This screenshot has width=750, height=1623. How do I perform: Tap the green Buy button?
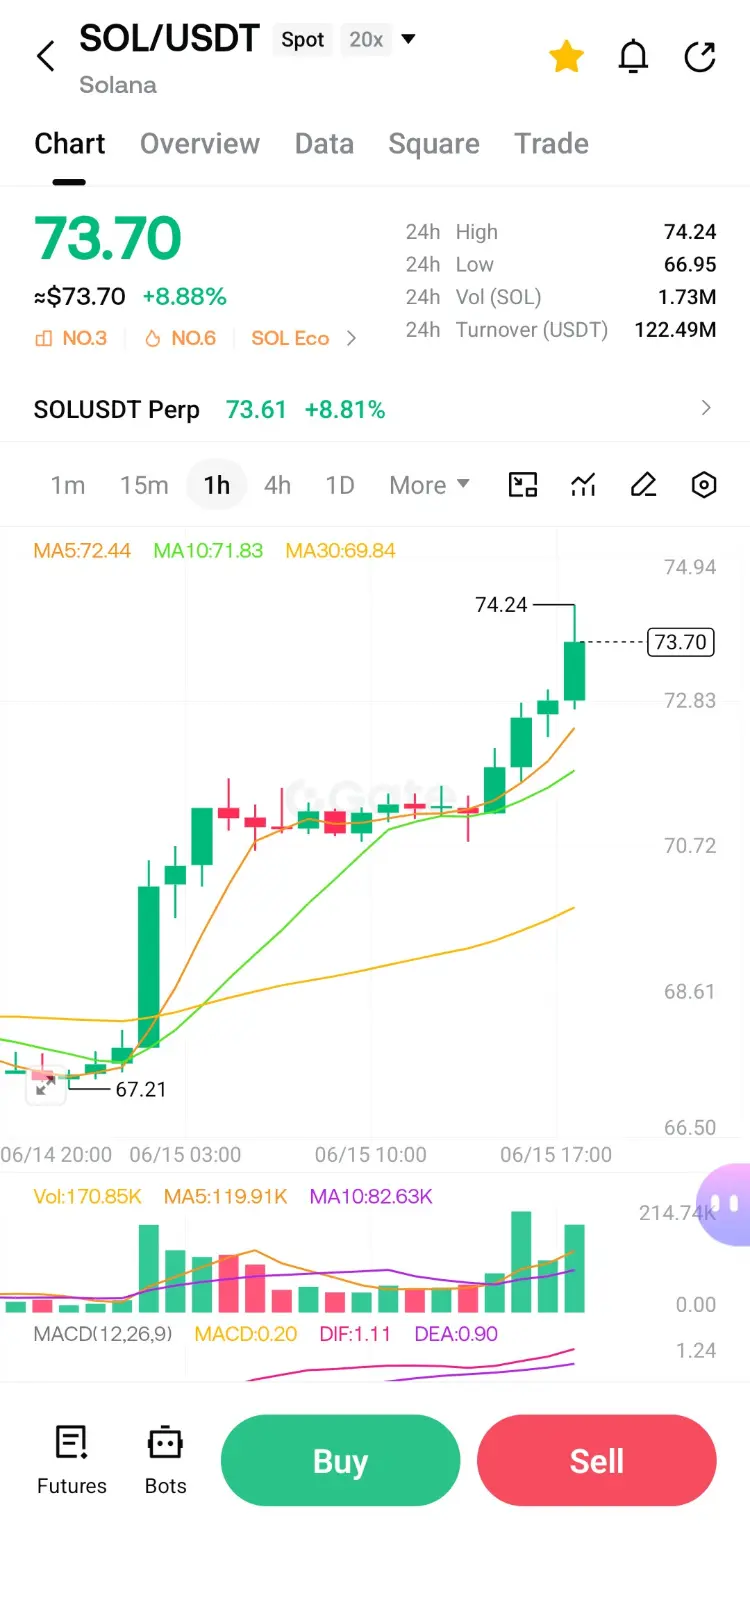coord(340,1460)
